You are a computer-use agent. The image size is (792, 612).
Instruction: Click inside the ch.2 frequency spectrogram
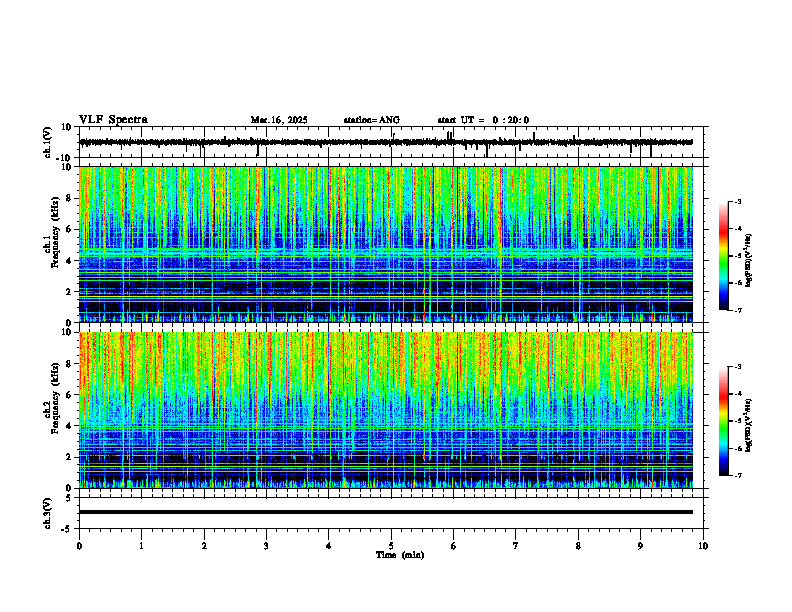(386, 410)
